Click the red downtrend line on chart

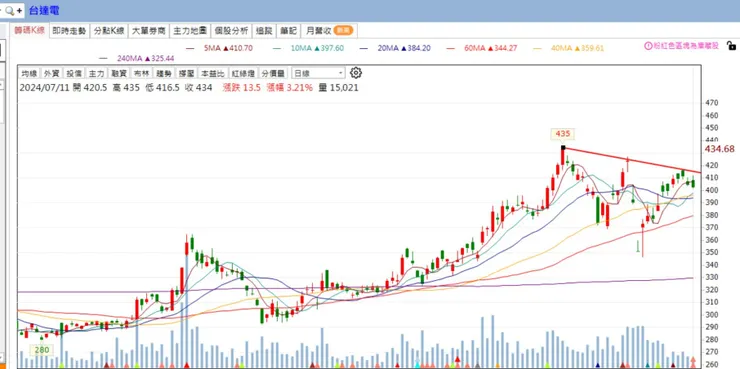point(632,160)
